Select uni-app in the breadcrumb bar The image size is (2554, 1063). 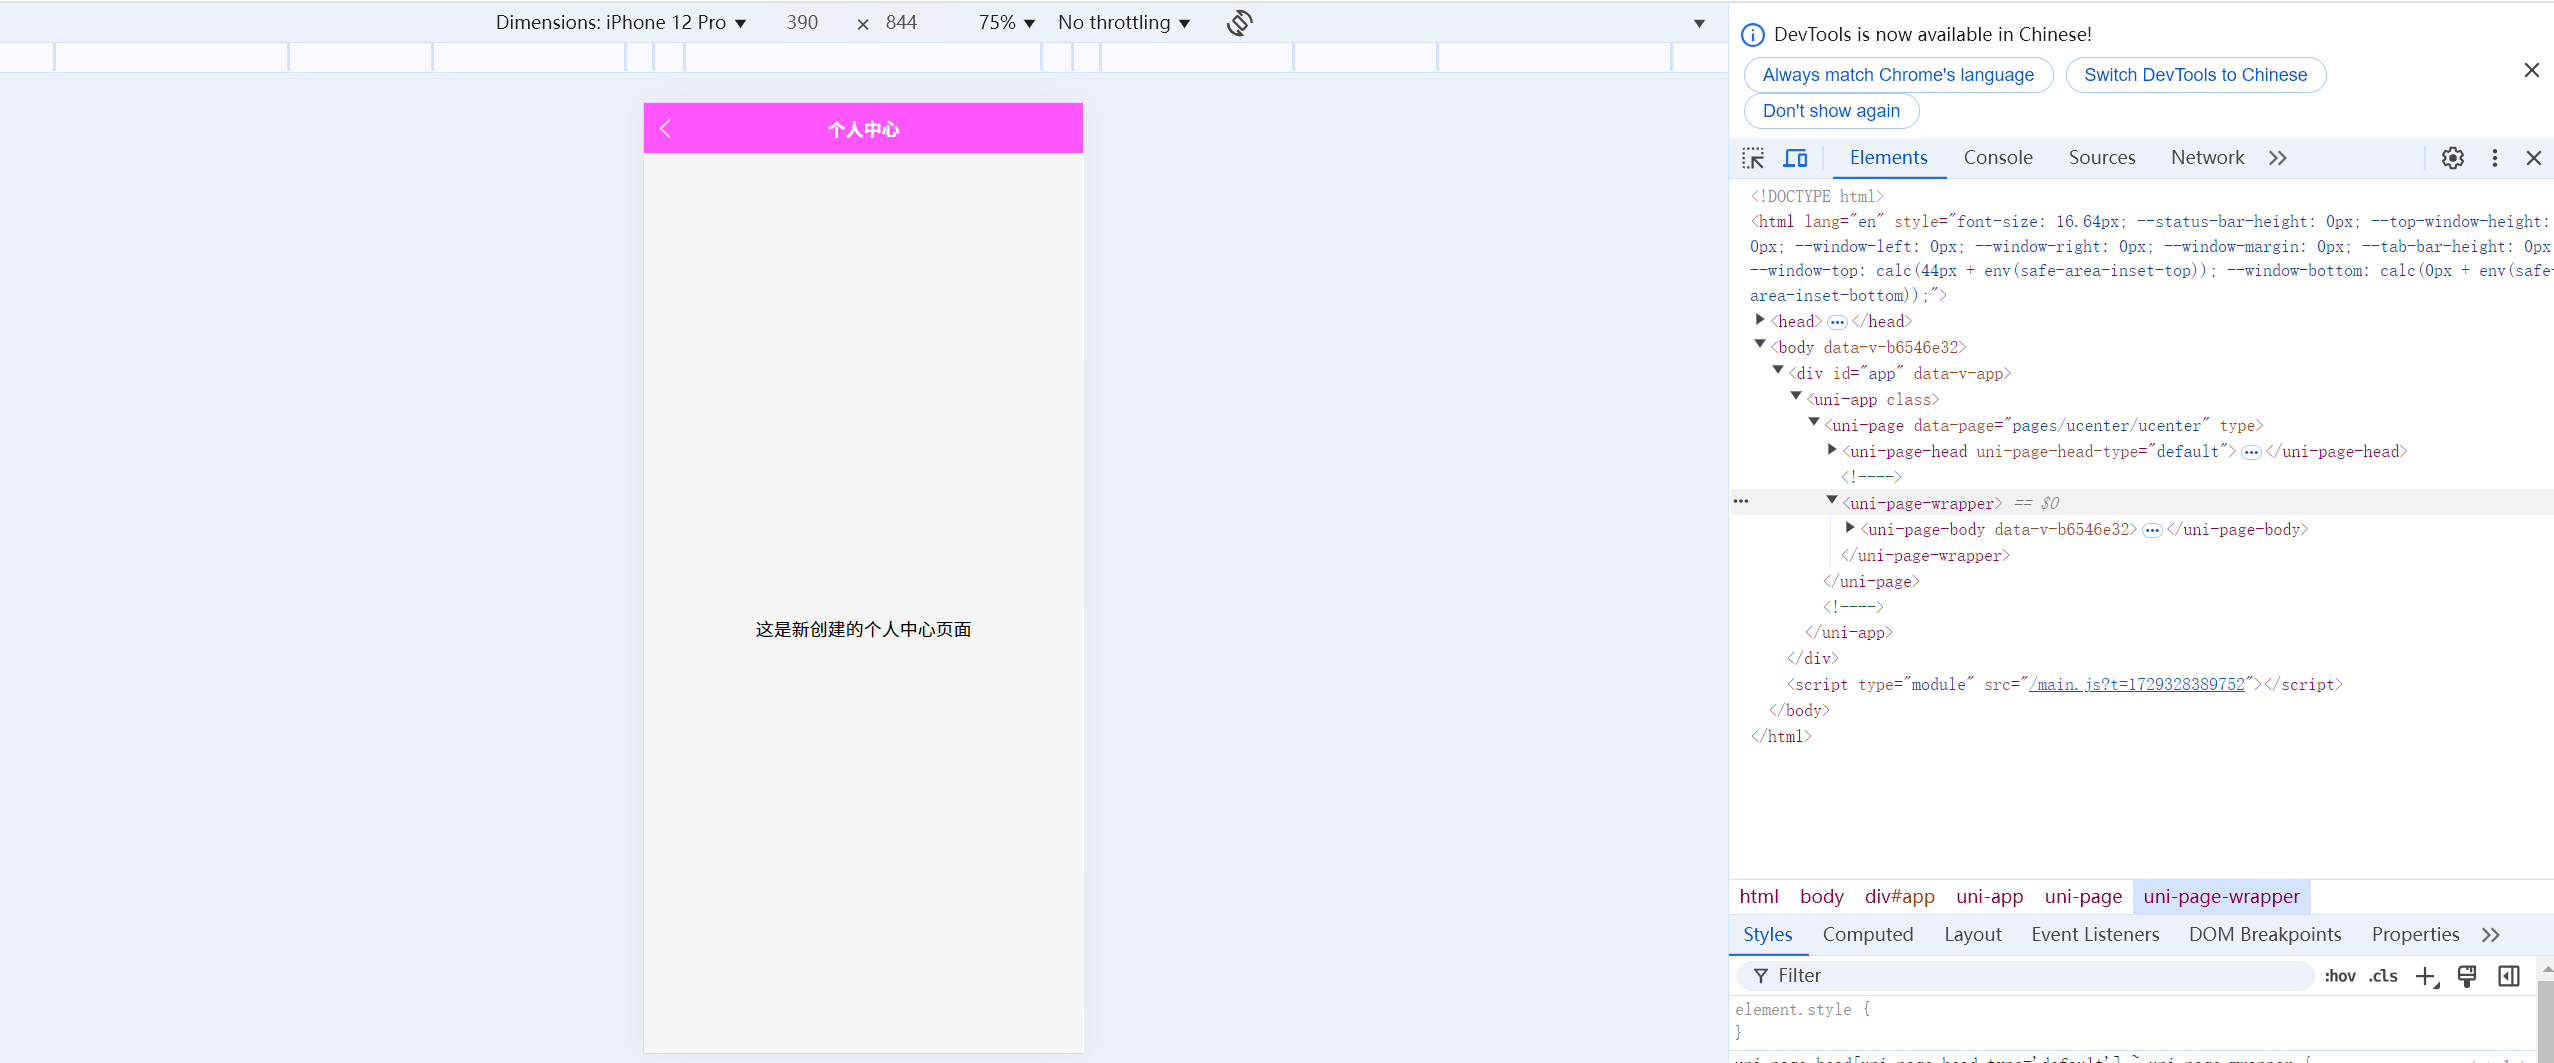coord(1990,897)
